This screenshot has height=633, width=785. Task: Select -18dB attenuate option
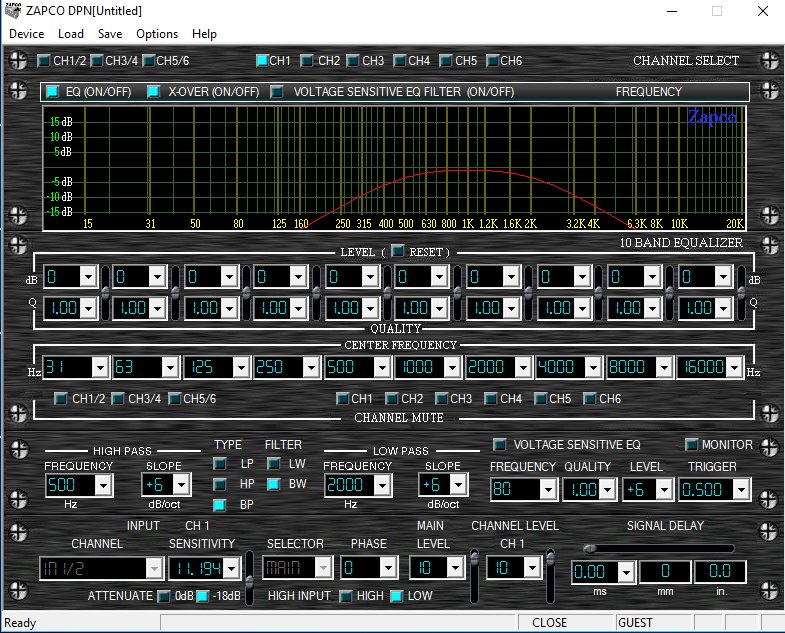(x=202, y=596)
